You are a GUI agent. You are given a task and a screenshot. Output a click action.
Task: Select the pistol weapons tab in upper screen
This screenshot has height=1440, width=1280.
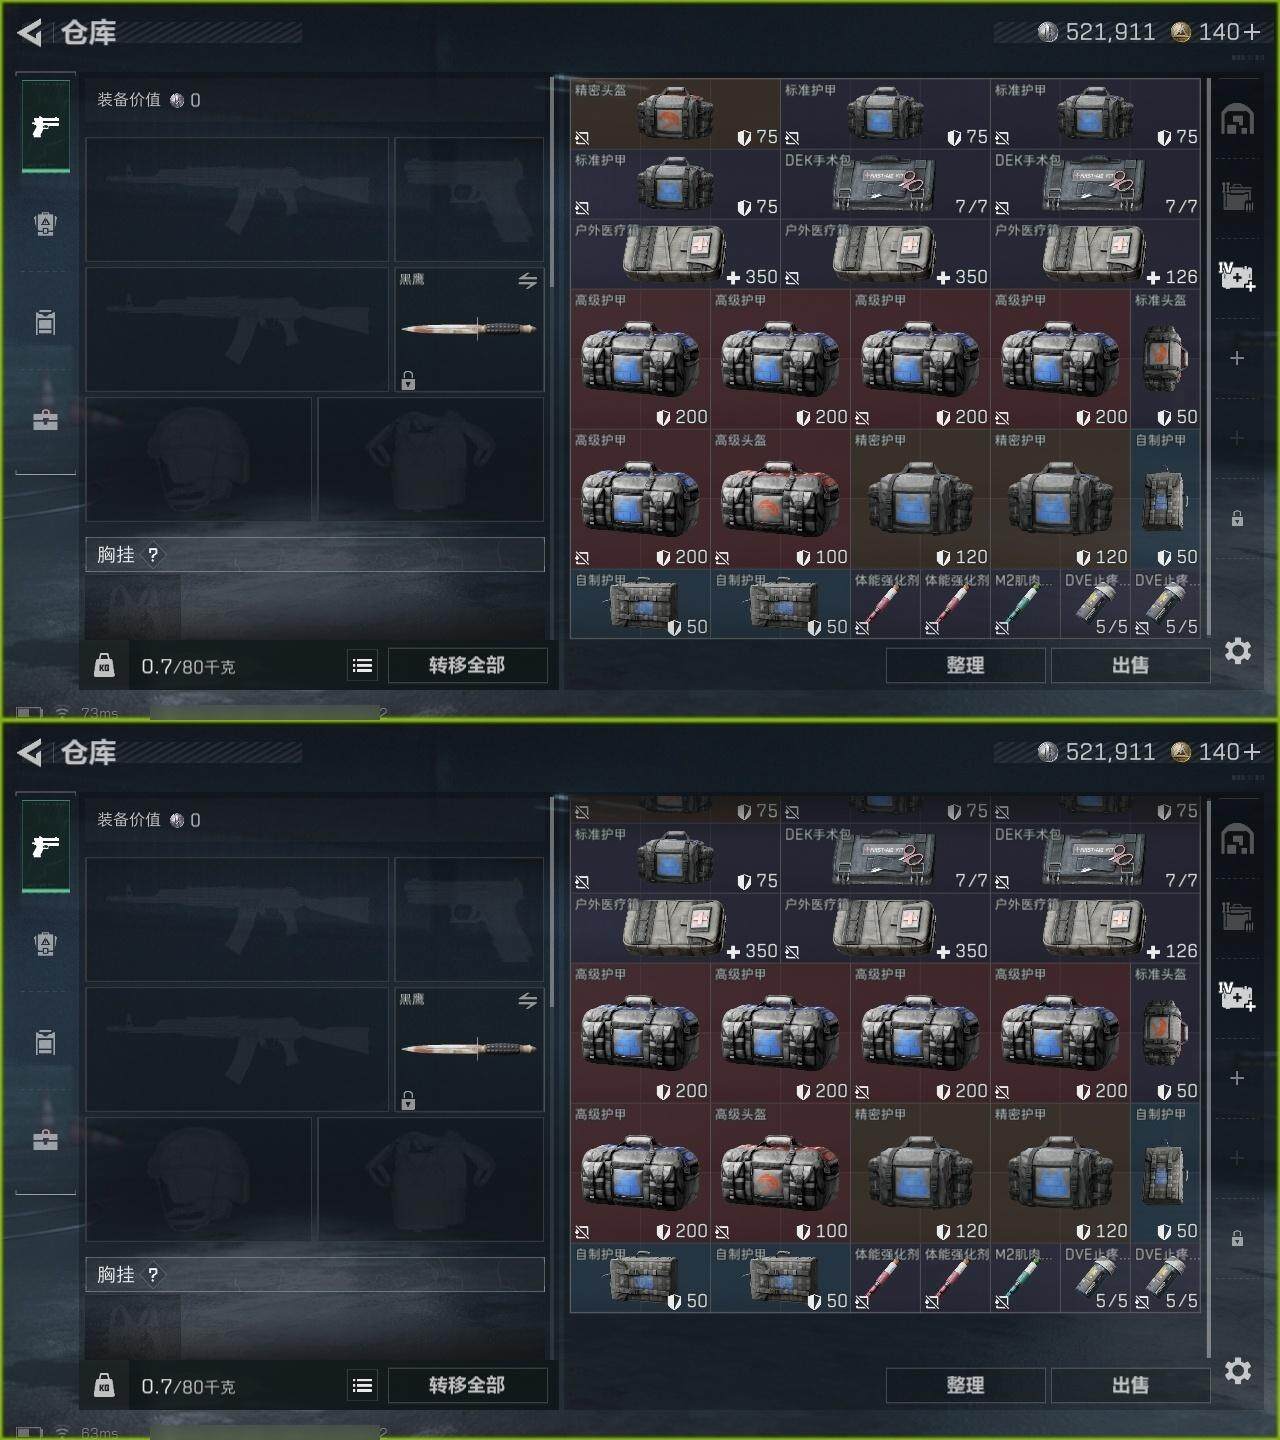point(45,126)
